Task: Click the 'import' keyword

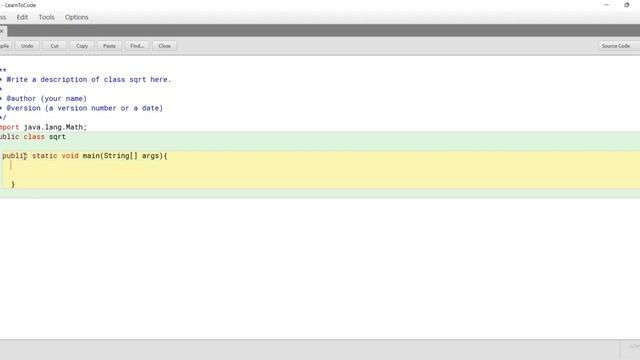Action: (9, 127)
